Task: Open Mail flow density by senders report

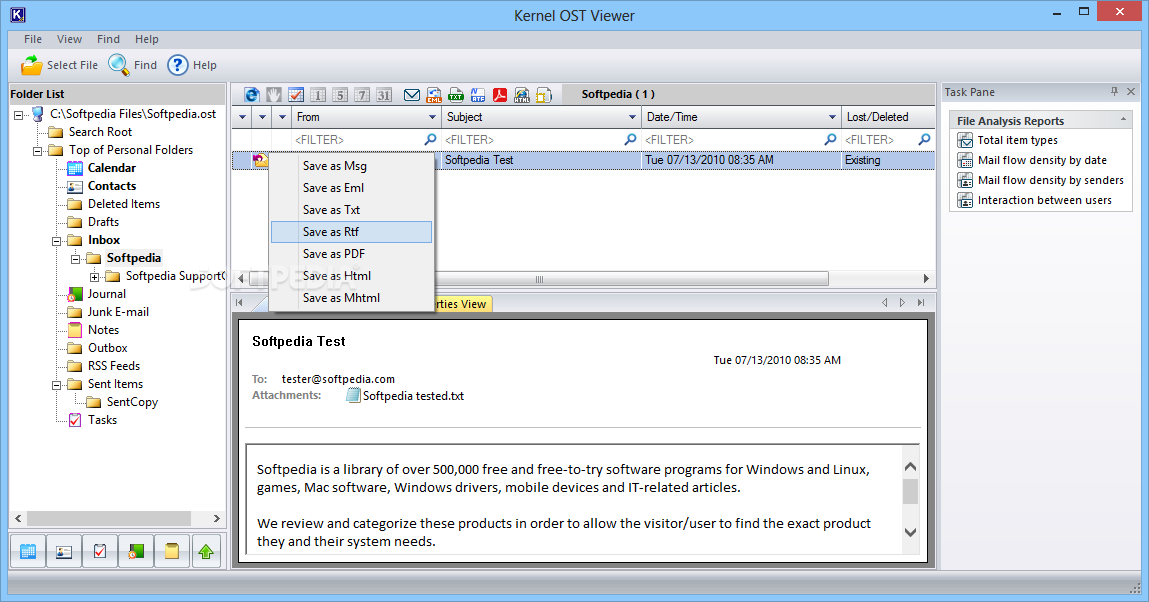Action: (1050, 180)
